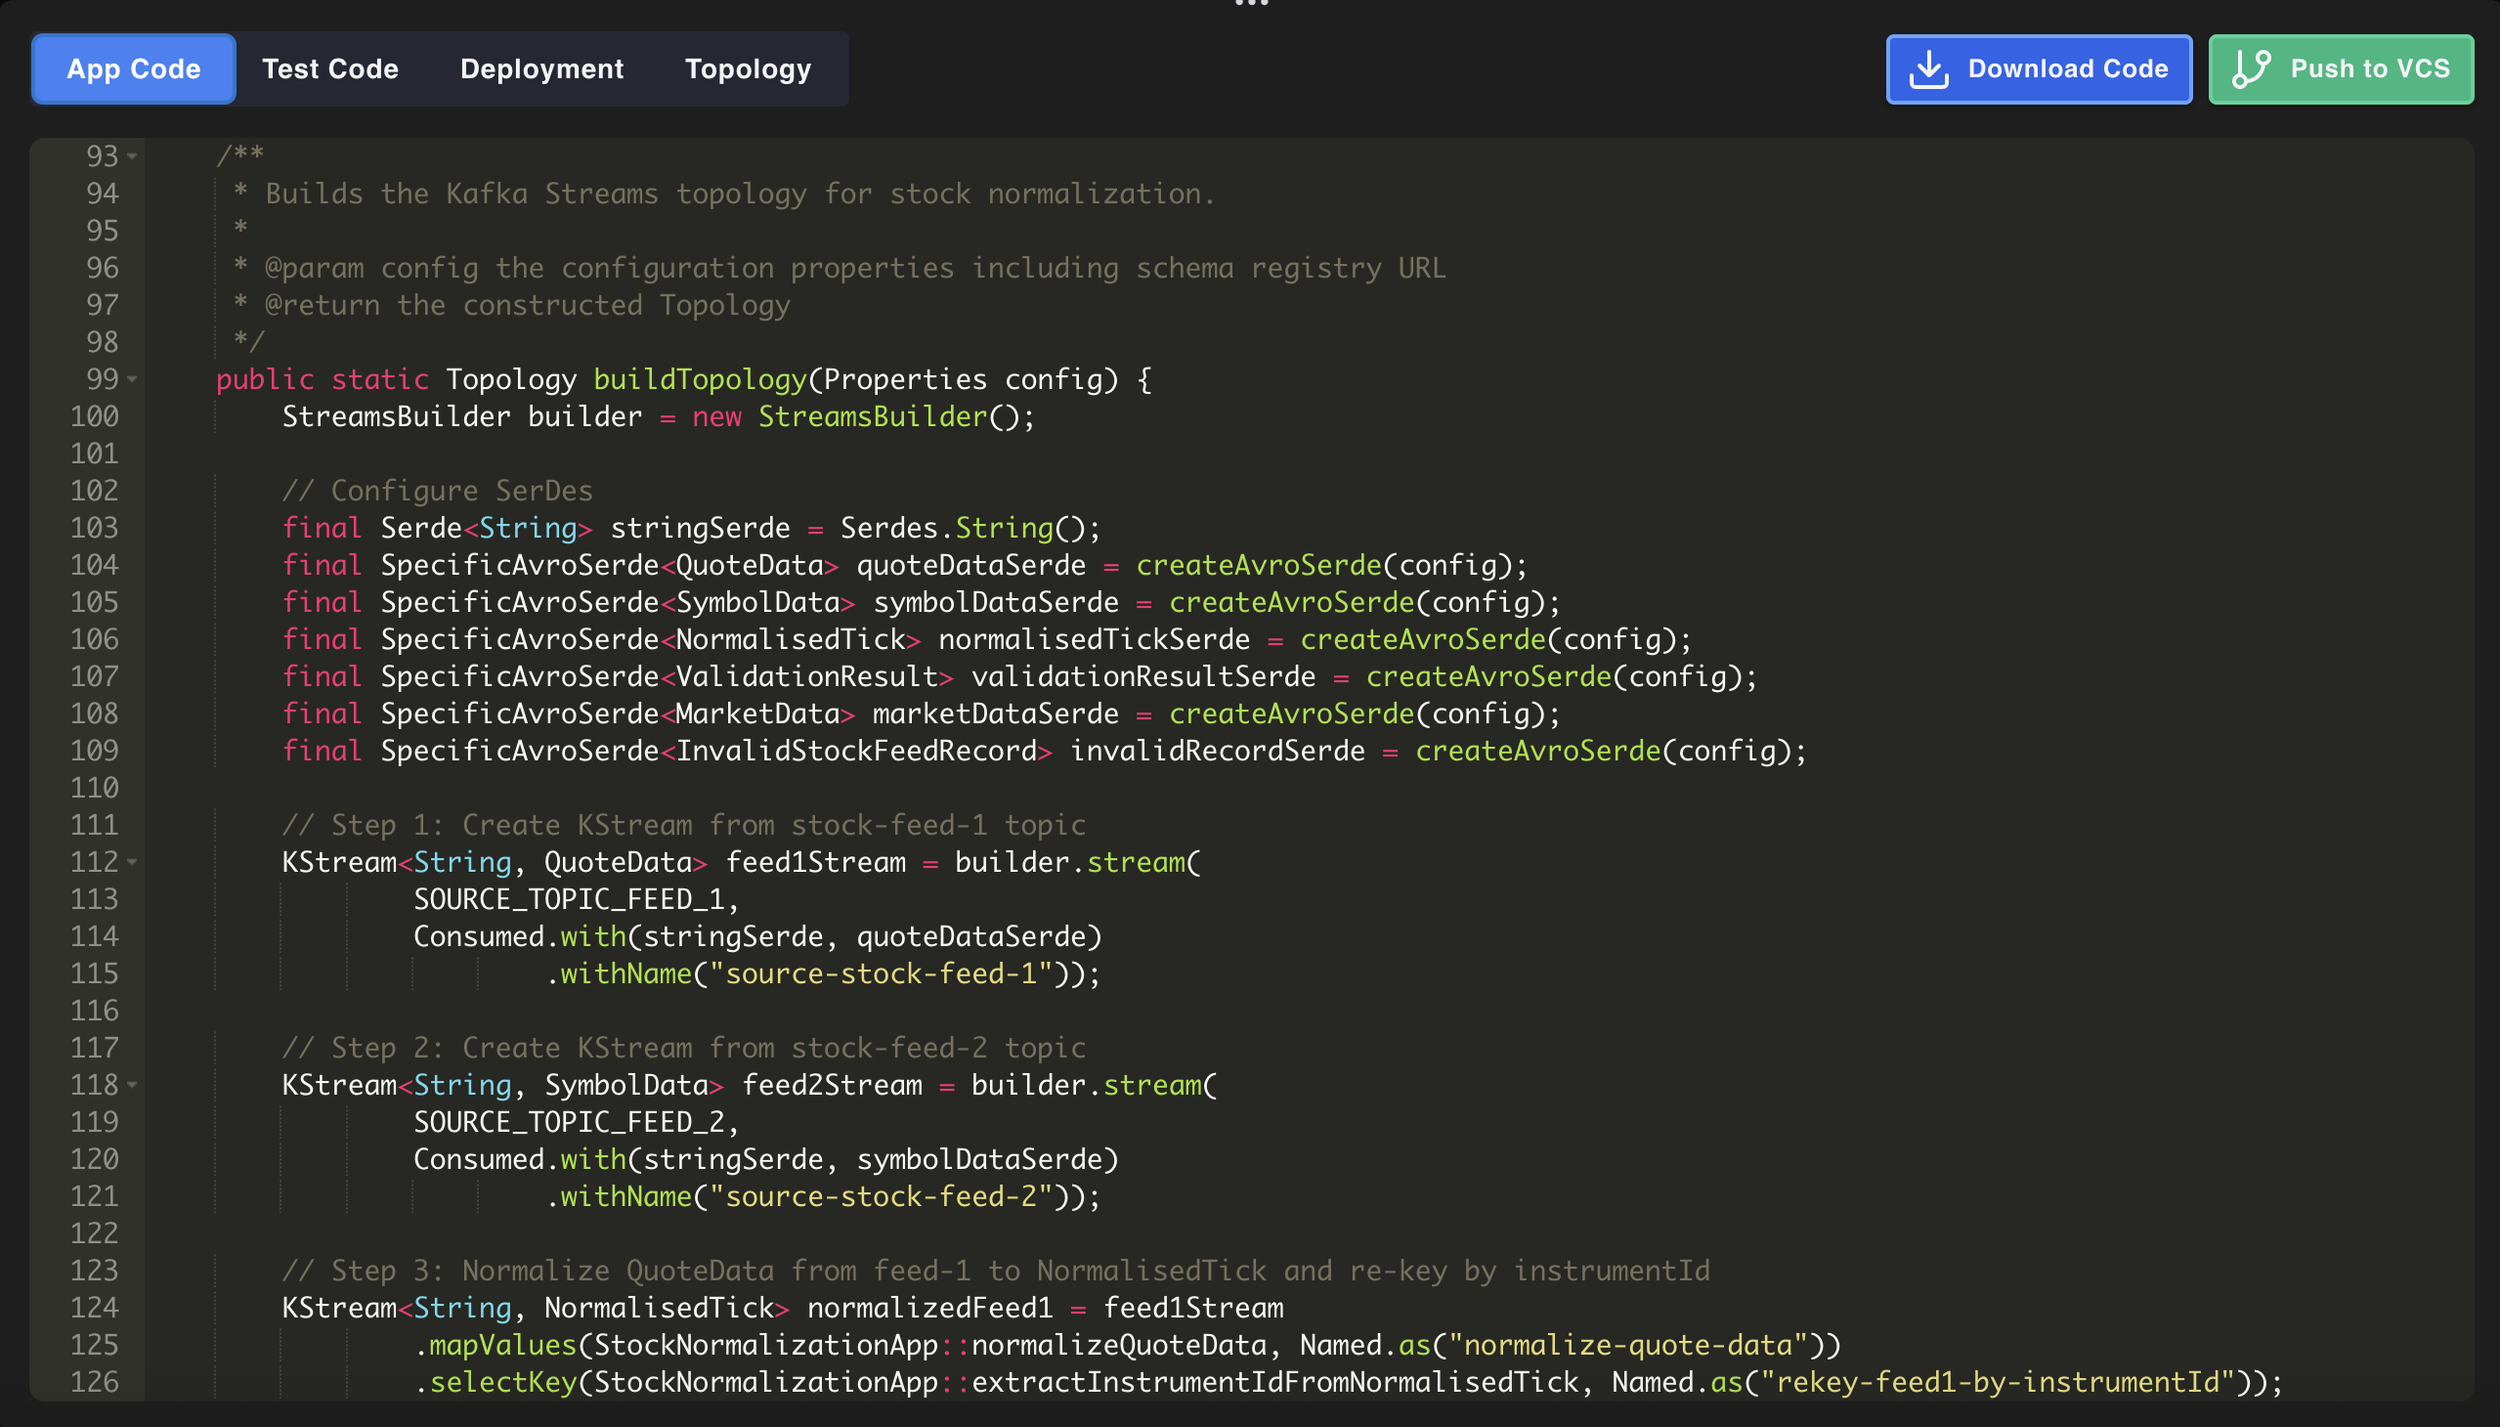Viewport: 2500px width, 1427px height.
Task: Switch to the Test Code tab
Action: 330,69
